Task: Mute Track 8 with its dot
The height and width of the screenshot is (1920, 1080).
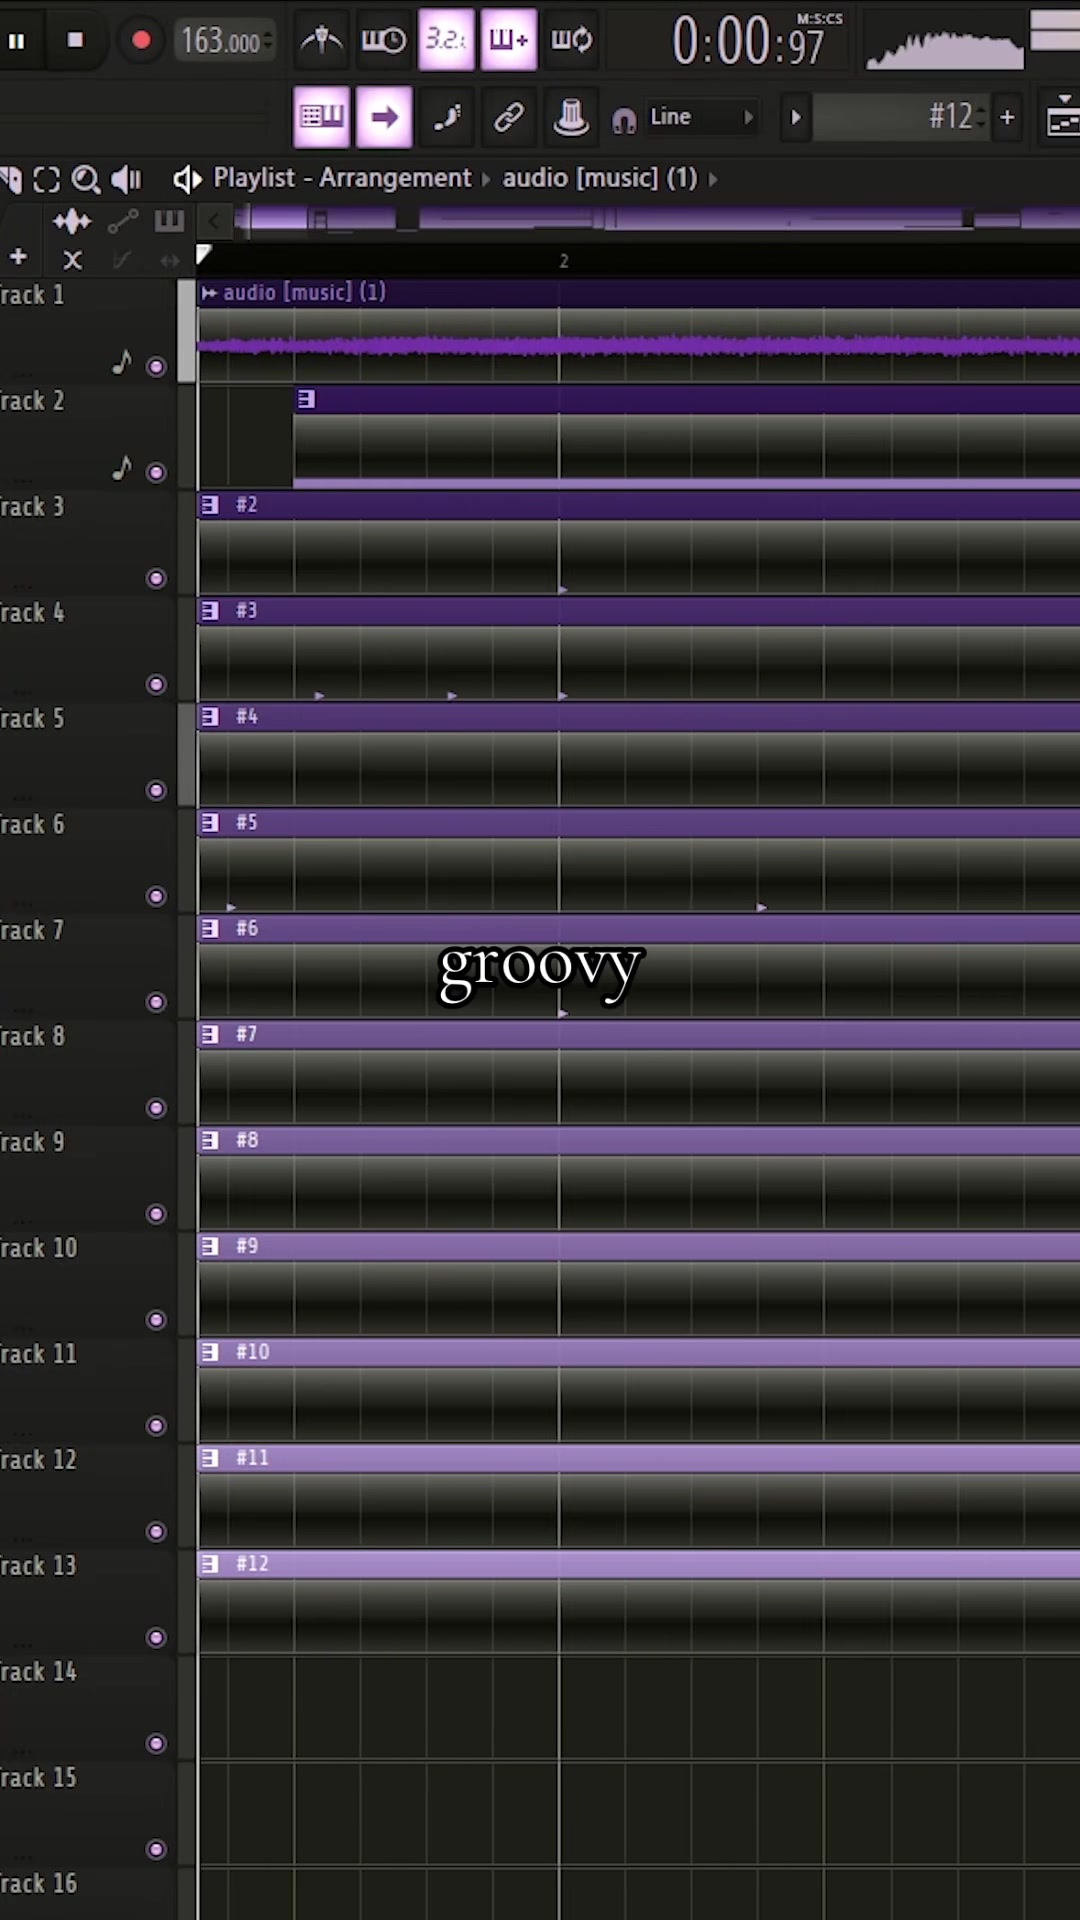Action: pyautogui.click(x=156, y=1109)
